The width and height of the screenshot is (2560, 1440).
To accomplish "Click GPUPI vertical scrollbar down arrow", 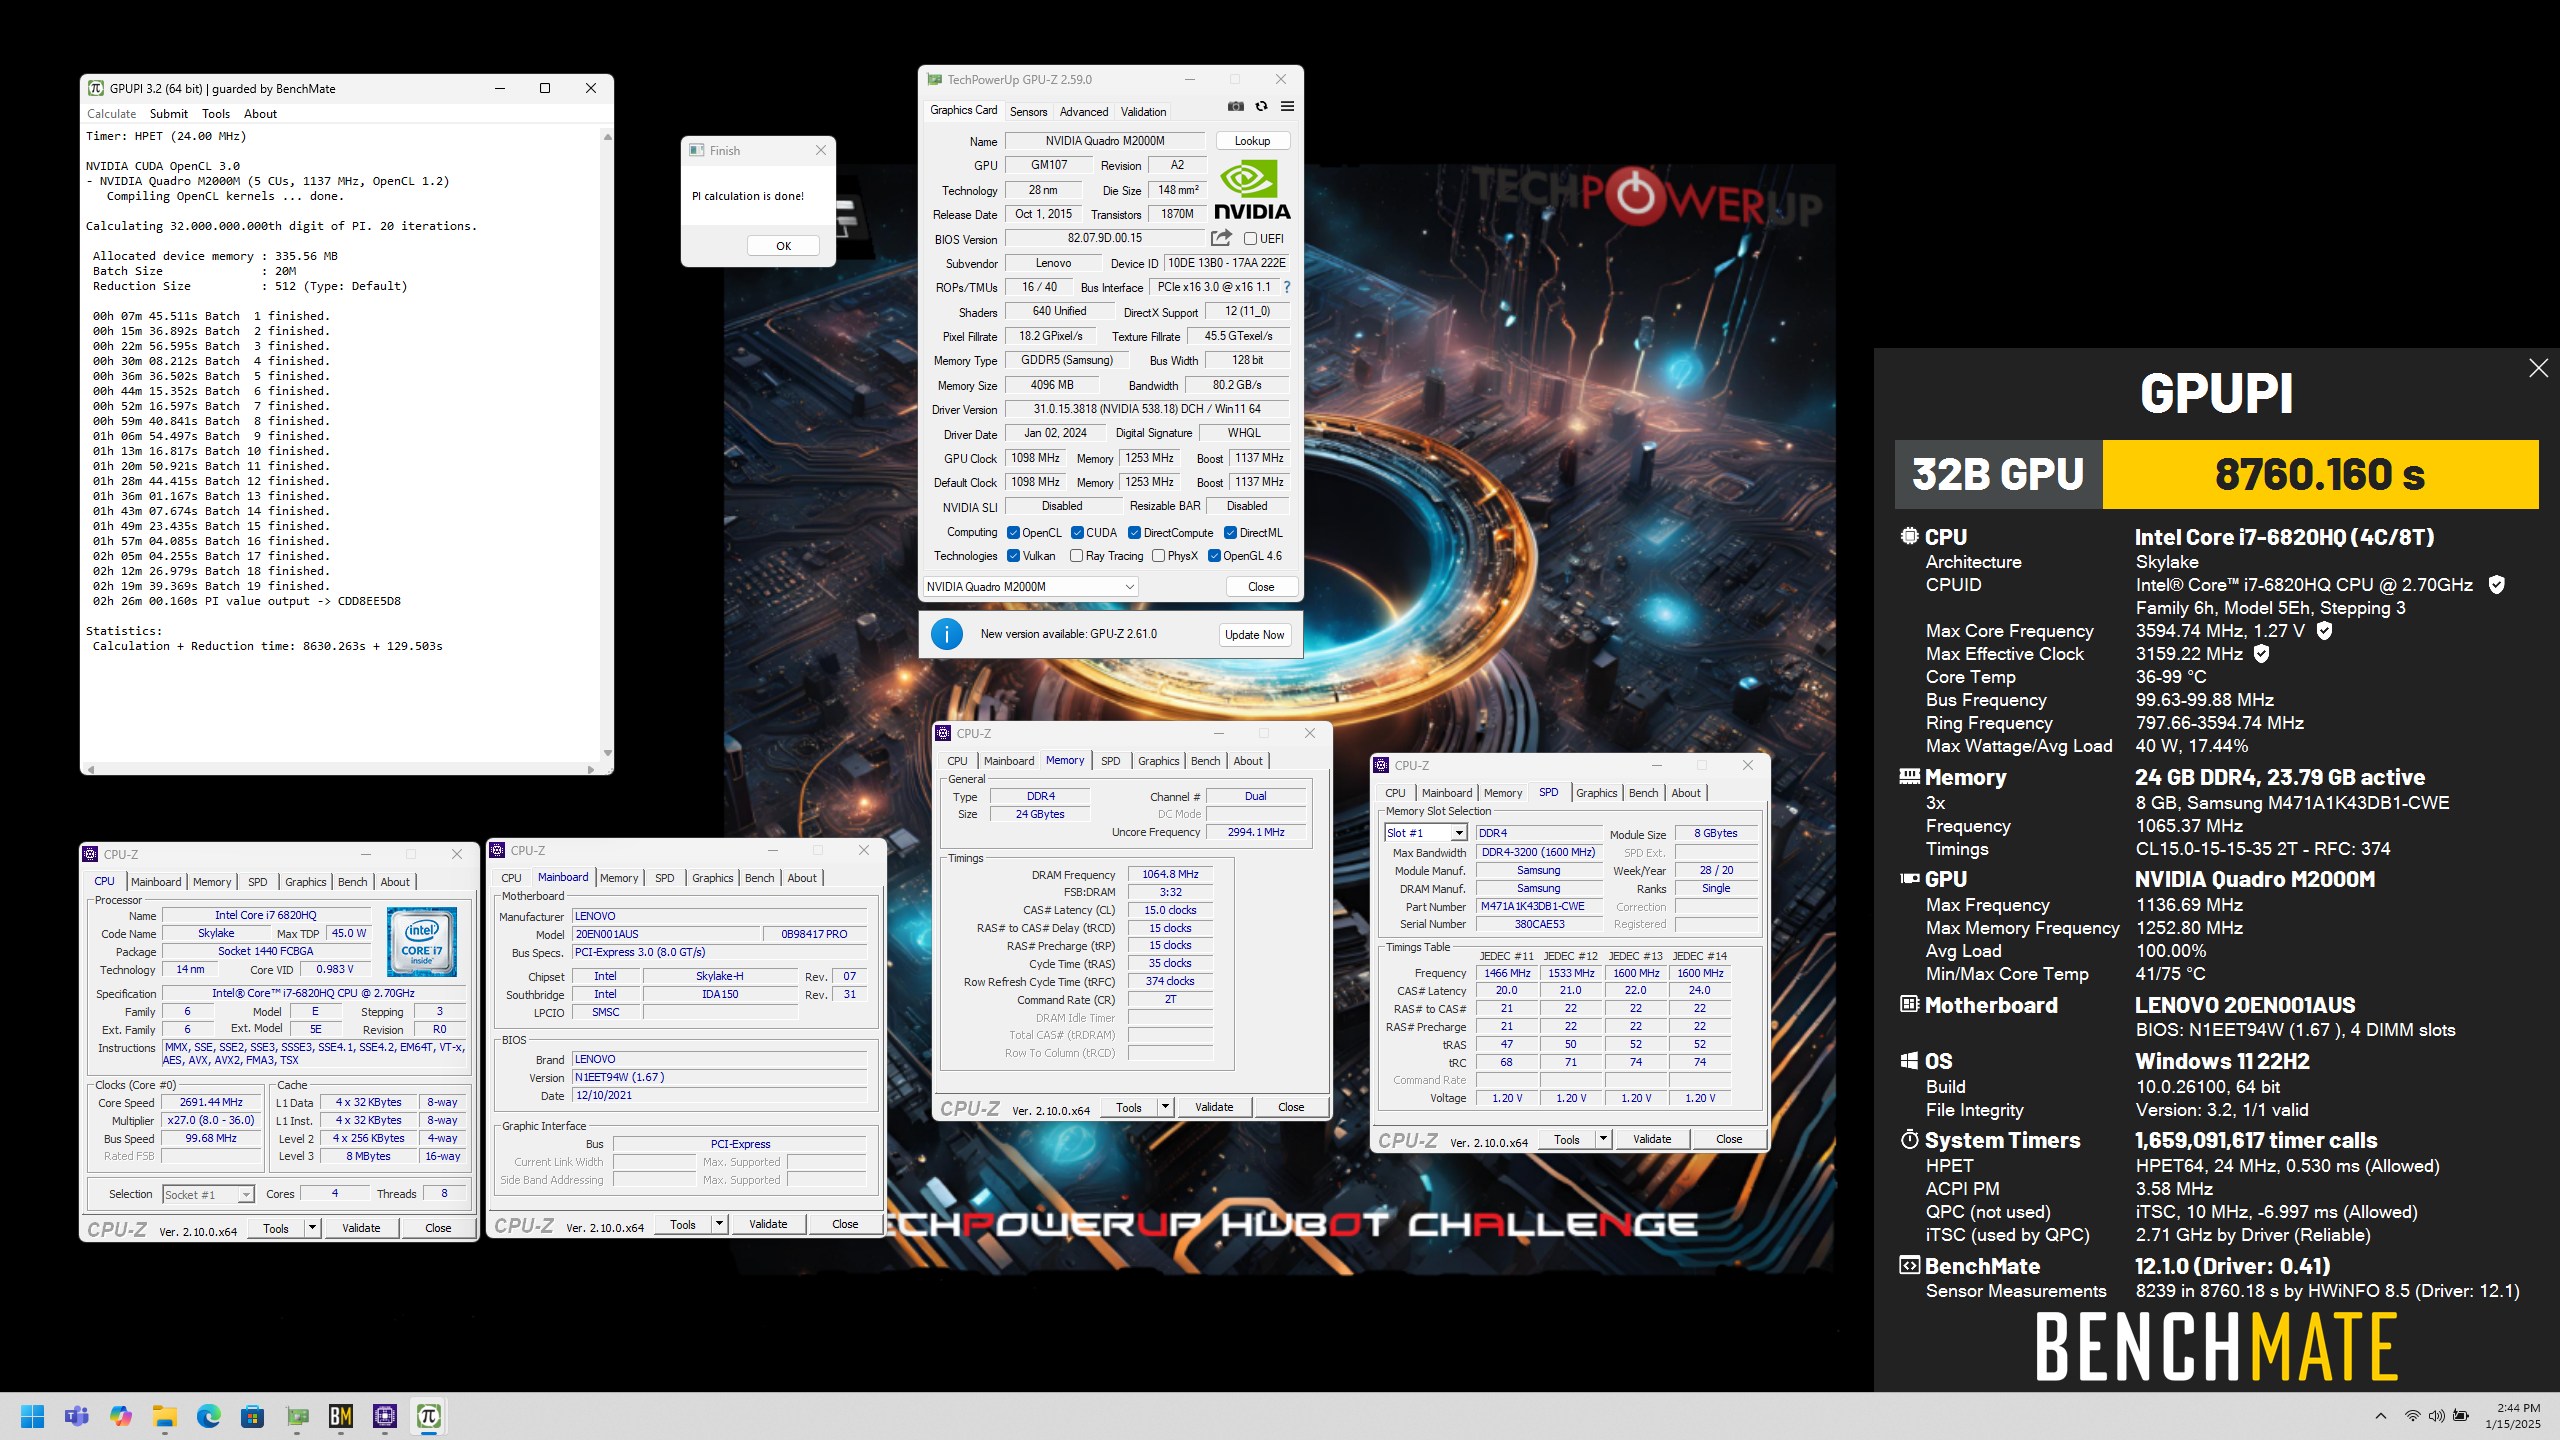I will (x=607, y=753).
